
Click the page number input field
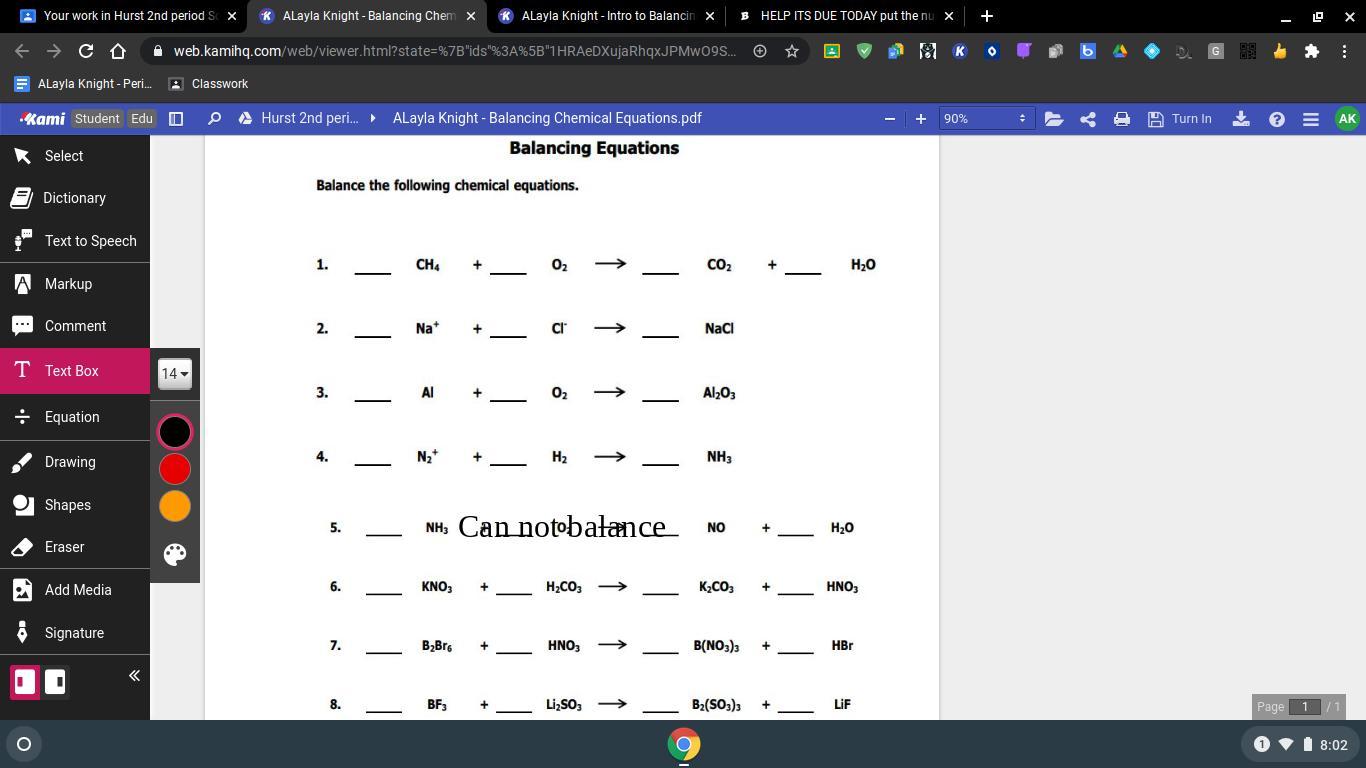point(1305,707)
